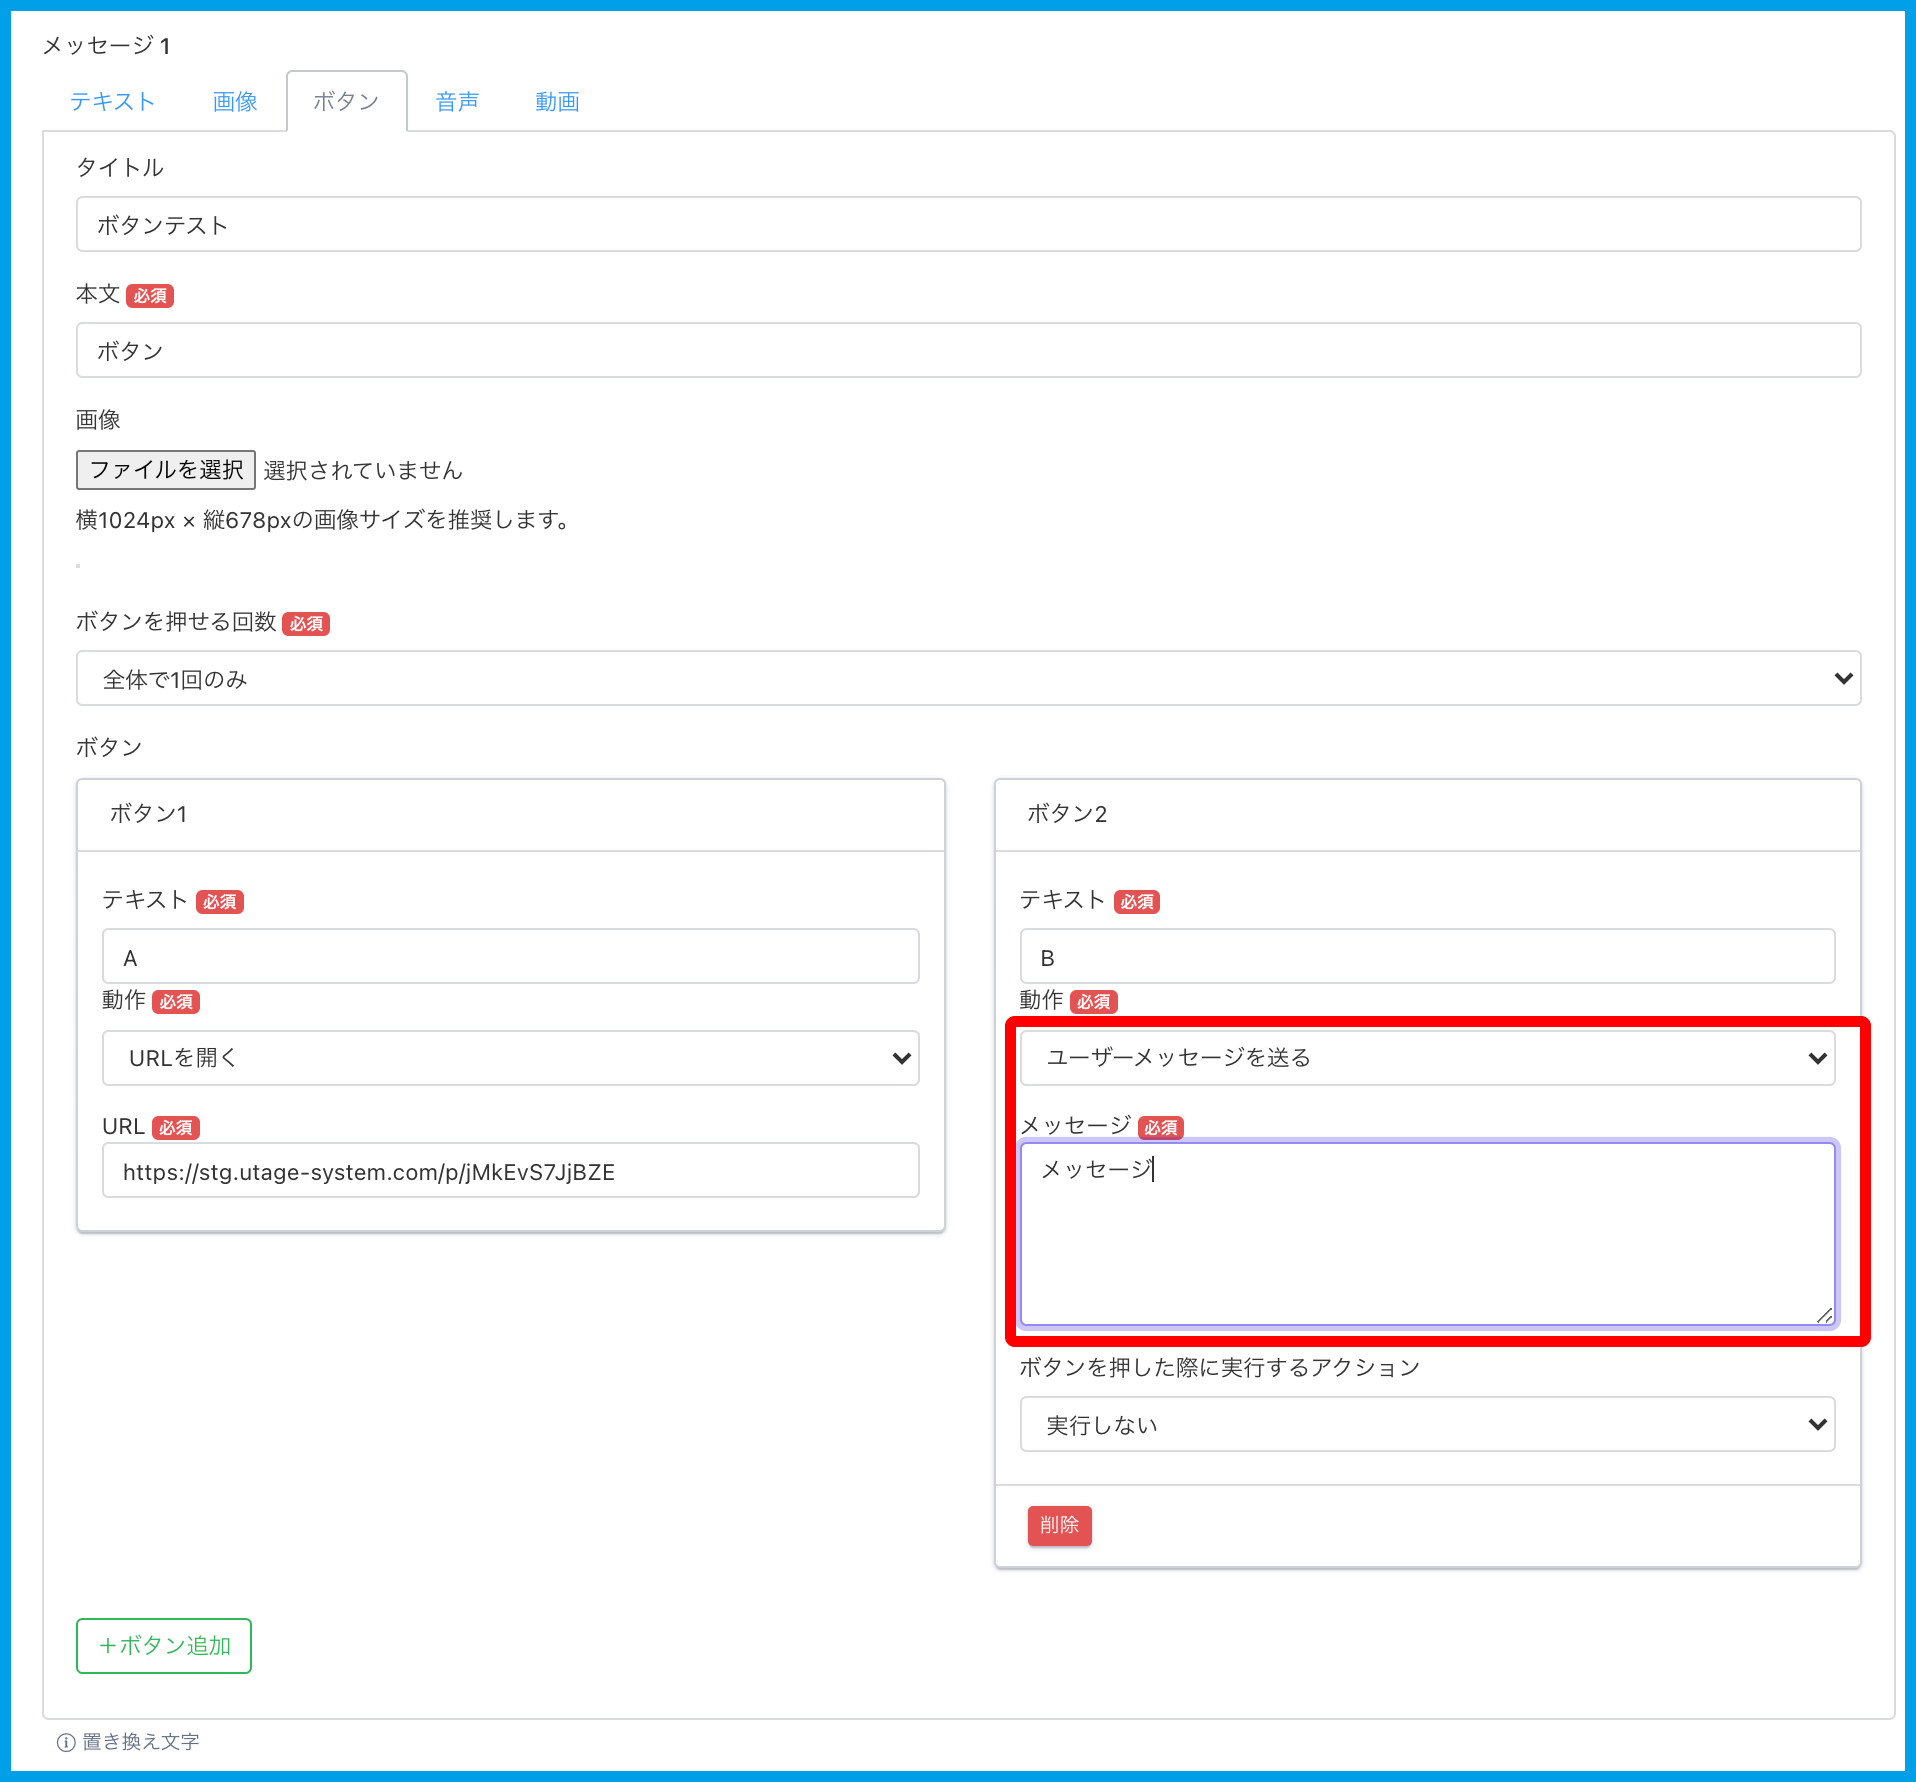The height and width of the screenshot is (1782, 1916).
Task: Open the ボタン1 動作 dropdown (URLを開く)
Action: pos(510,1058)
